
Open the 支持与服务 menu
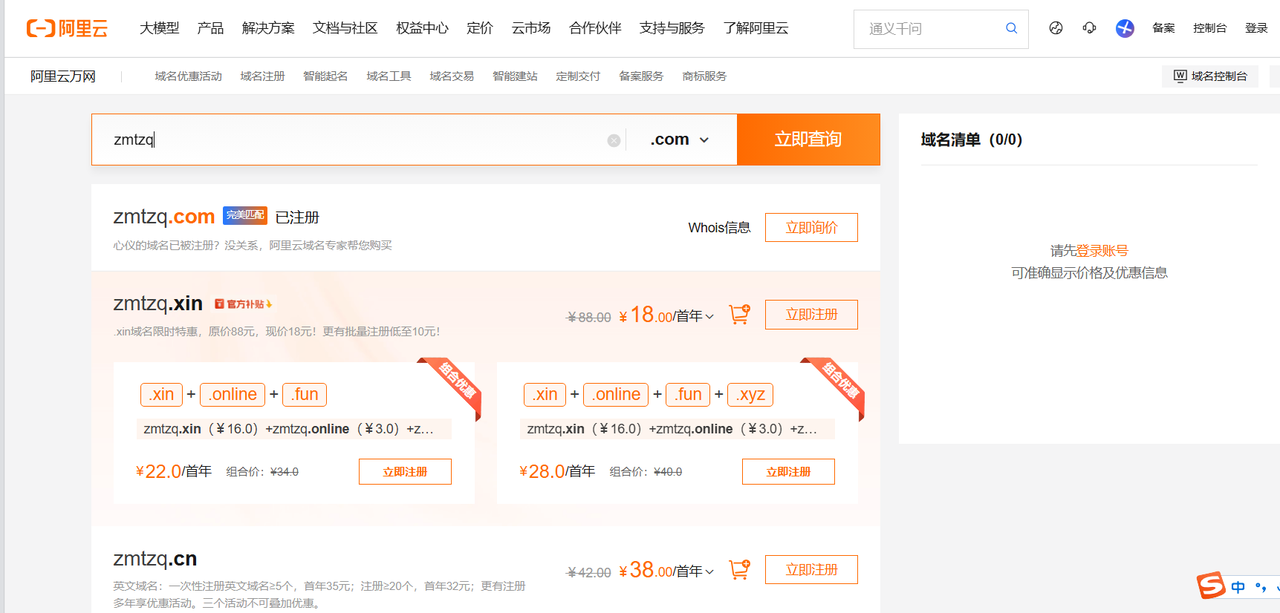coord(672,28)
